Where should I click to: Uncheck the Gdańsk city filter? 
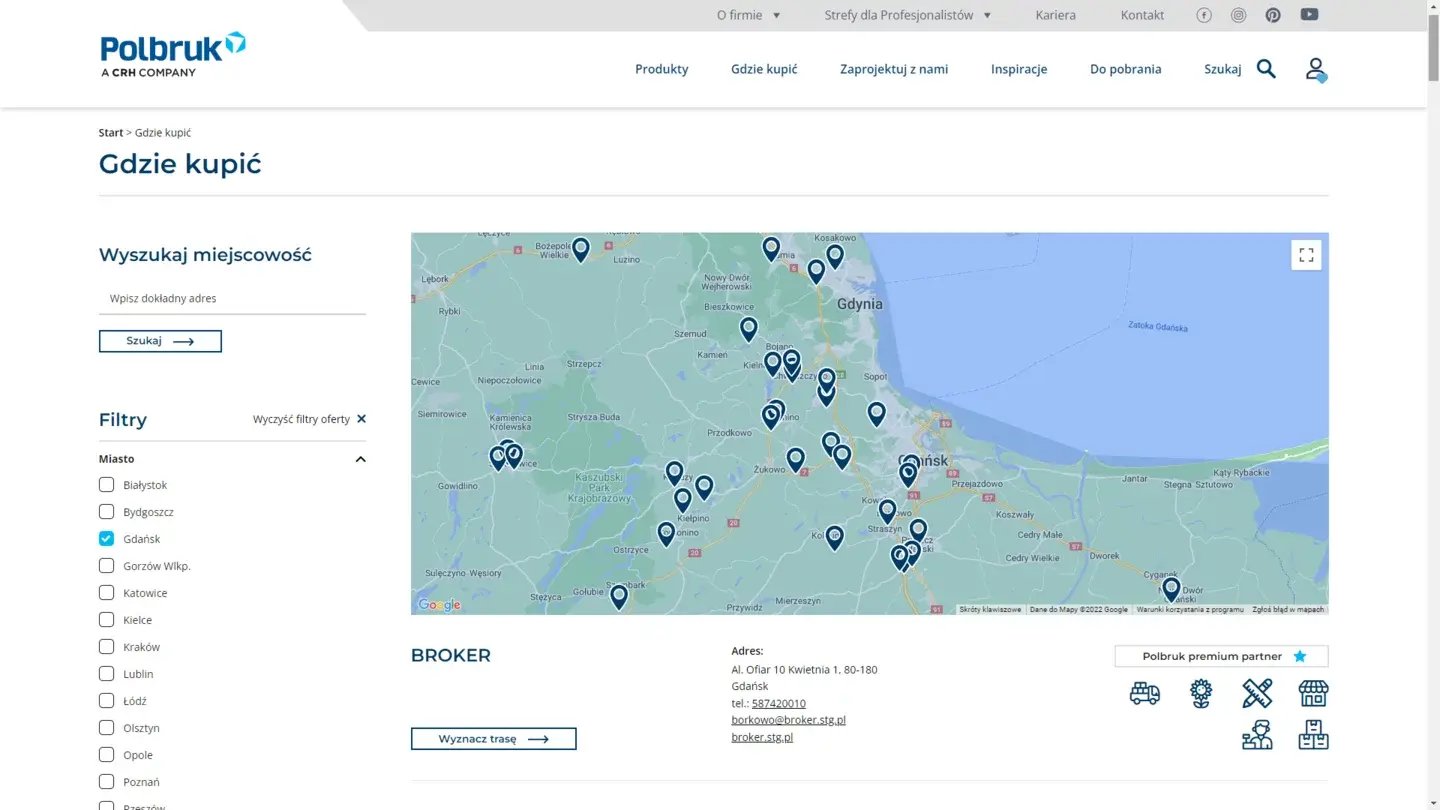(107, 539)
